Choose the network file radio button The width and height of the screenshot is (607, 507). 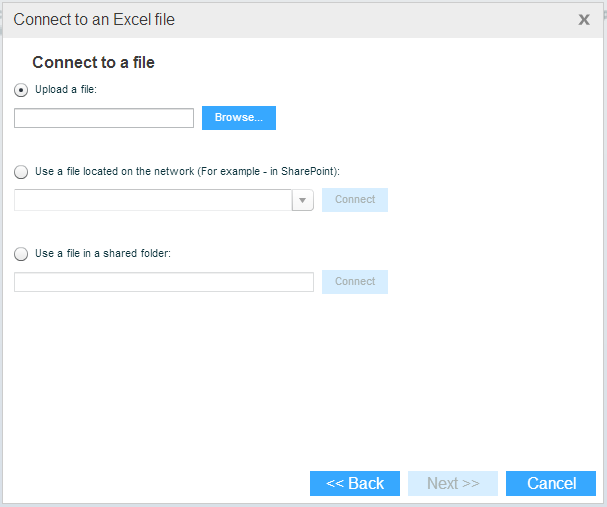(21, 172)
